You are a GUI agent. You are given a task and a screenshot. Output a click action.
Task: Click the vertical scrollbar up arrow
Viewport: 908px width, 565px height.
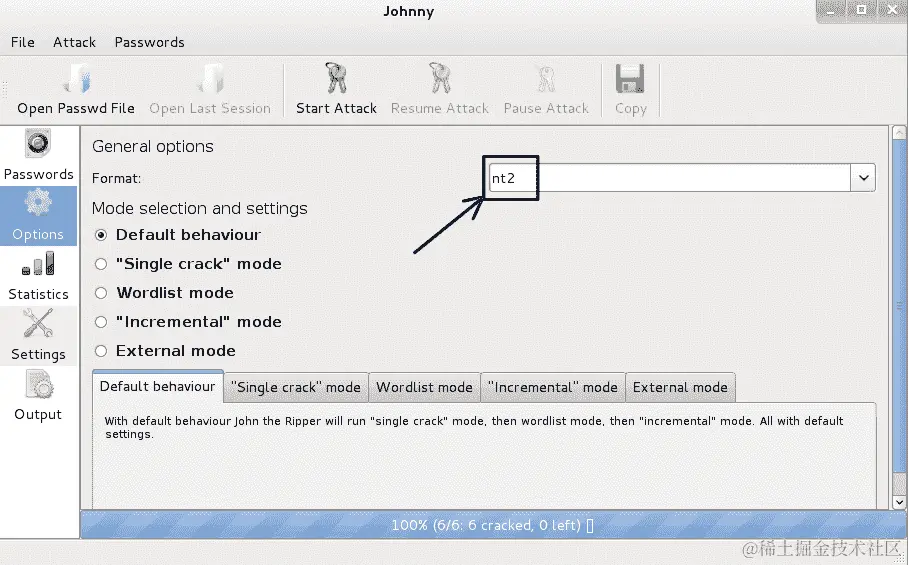[899, 133]
